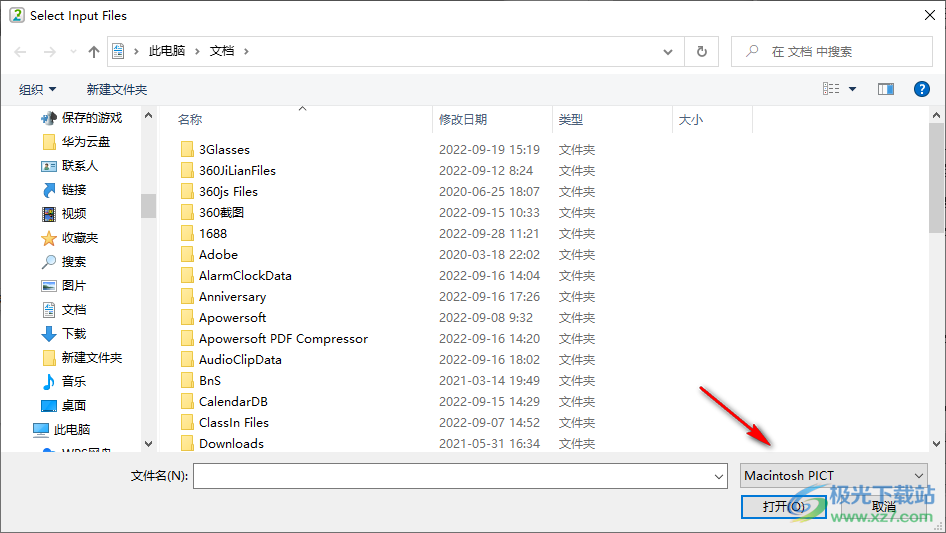Open more view options dropdown arrow
Image resolution: width=946 pixels, height=533 pixels.
pos(852,89)
